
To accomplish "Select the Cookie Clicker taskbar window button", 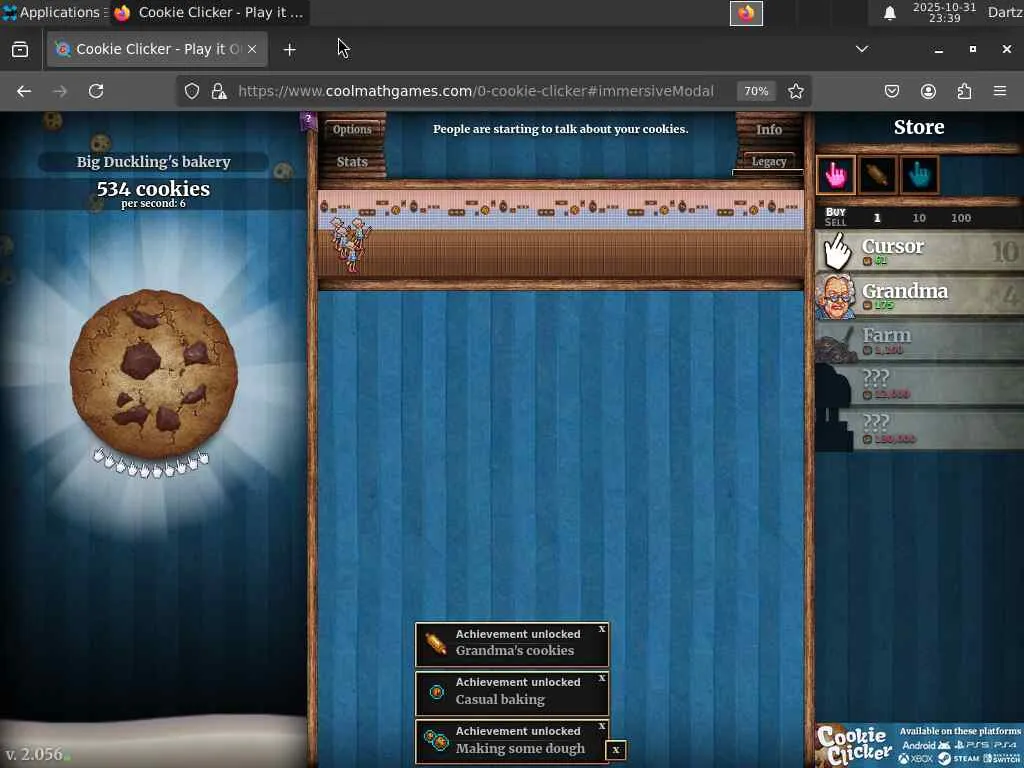I will click(x=209, y=12).
